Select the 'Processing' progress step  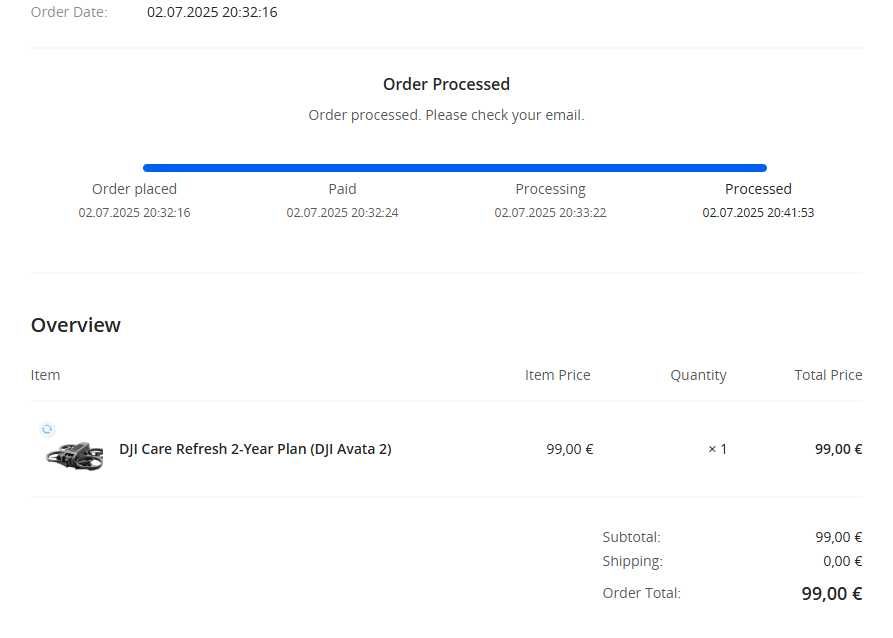click(x=550, y=189)
